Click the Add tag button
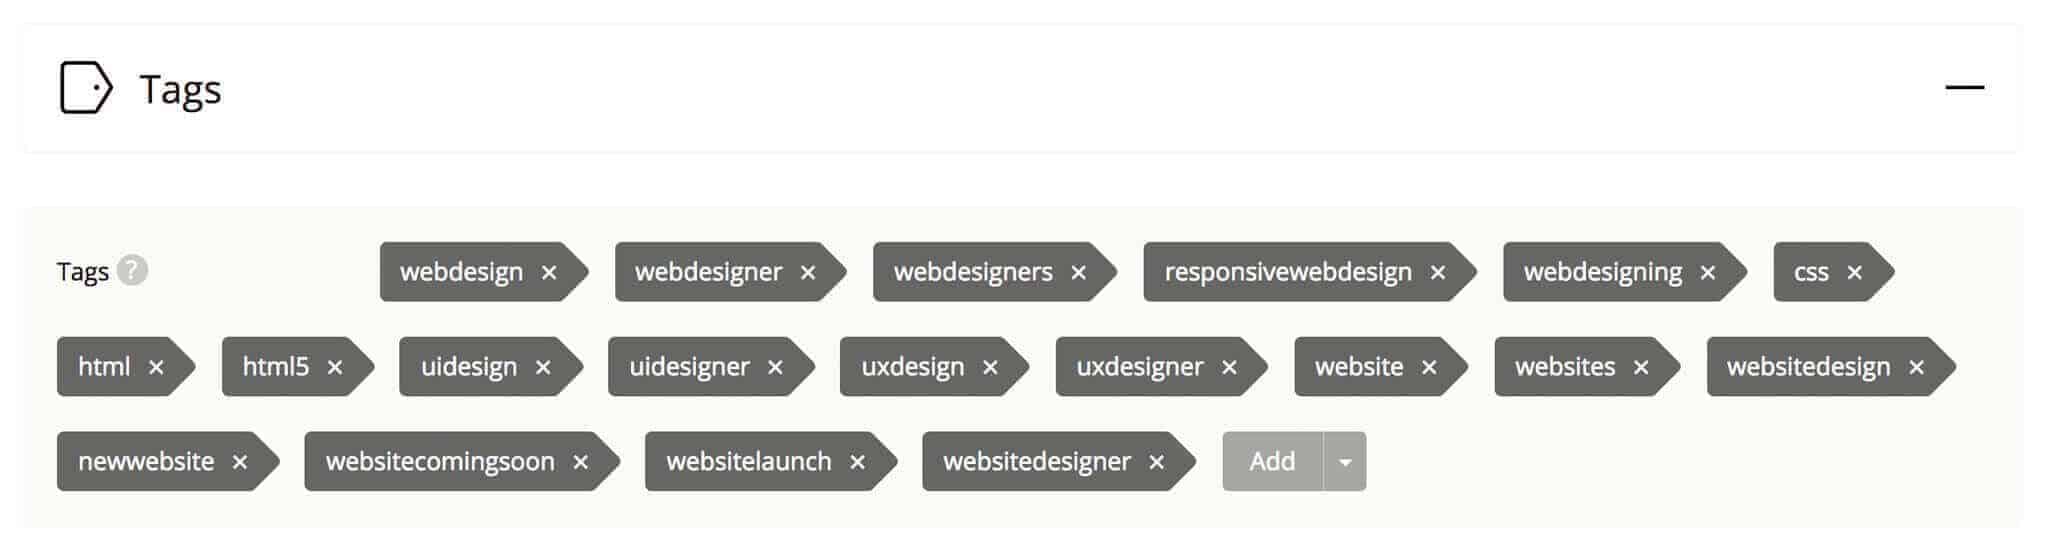The image size is (2048, 548). [x=1272, y=461]
